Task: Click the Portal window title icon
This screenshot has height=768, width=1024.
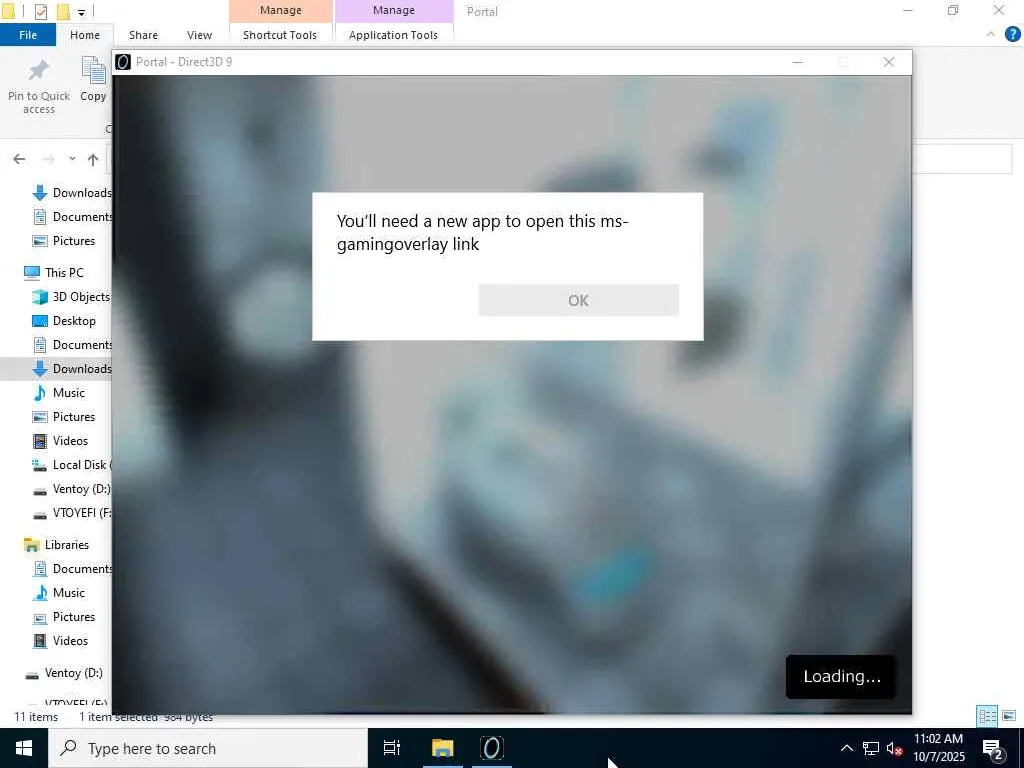Action: [123, 62]
